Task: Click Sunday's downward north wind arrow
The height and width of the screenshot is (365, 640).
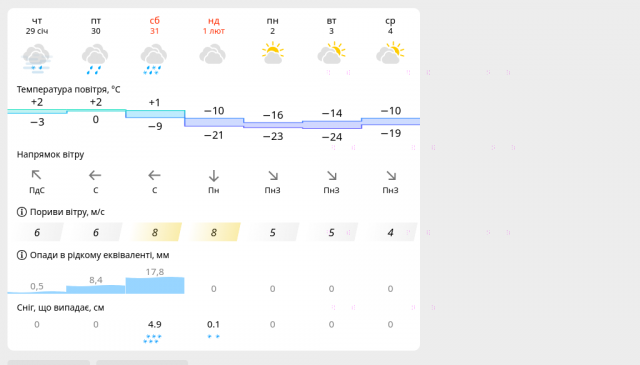Action: pos(213,176)
